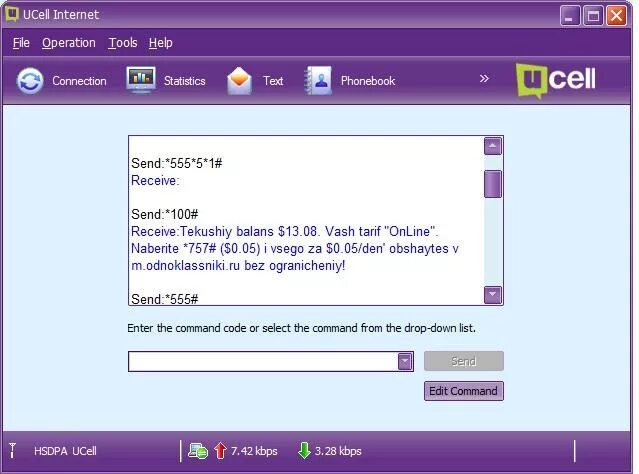Click the log scroll down arrow
Image resolution: width=639 pixels, height=474 pixels.
coord(493,295)
